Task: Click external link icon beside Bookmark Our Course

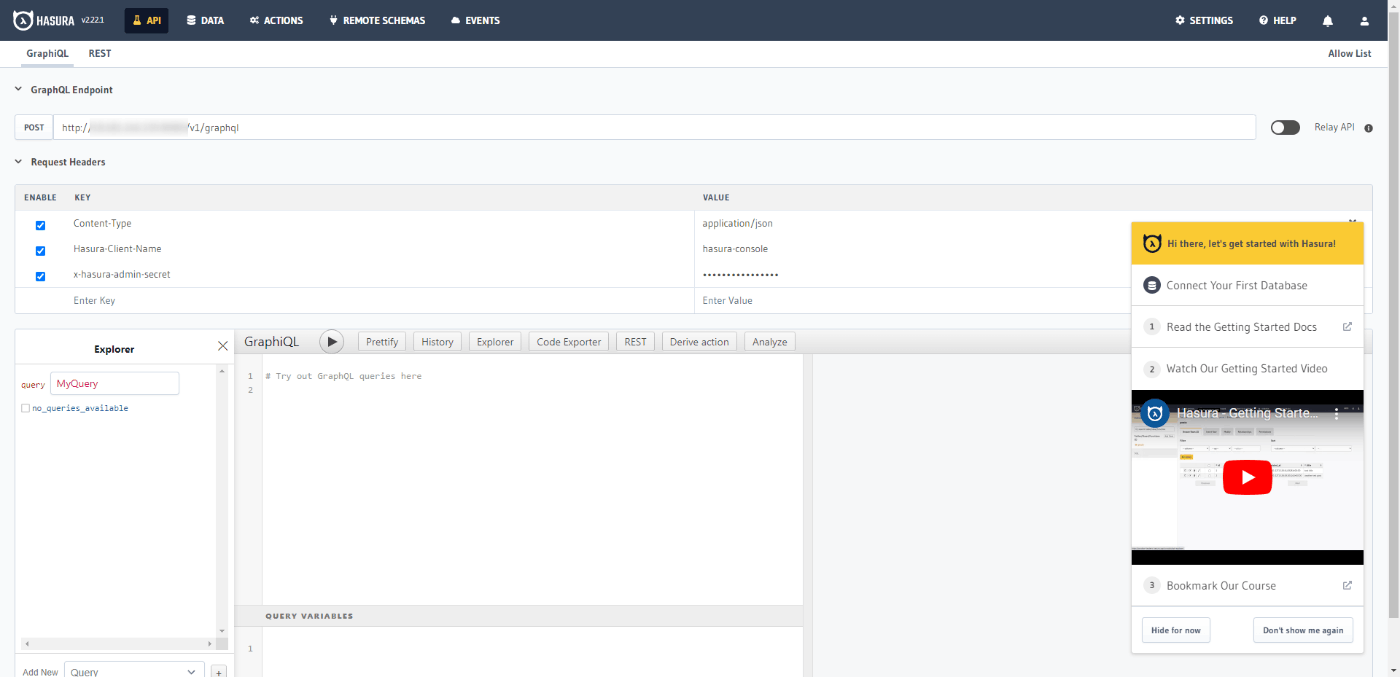Action: (1347, 585)
